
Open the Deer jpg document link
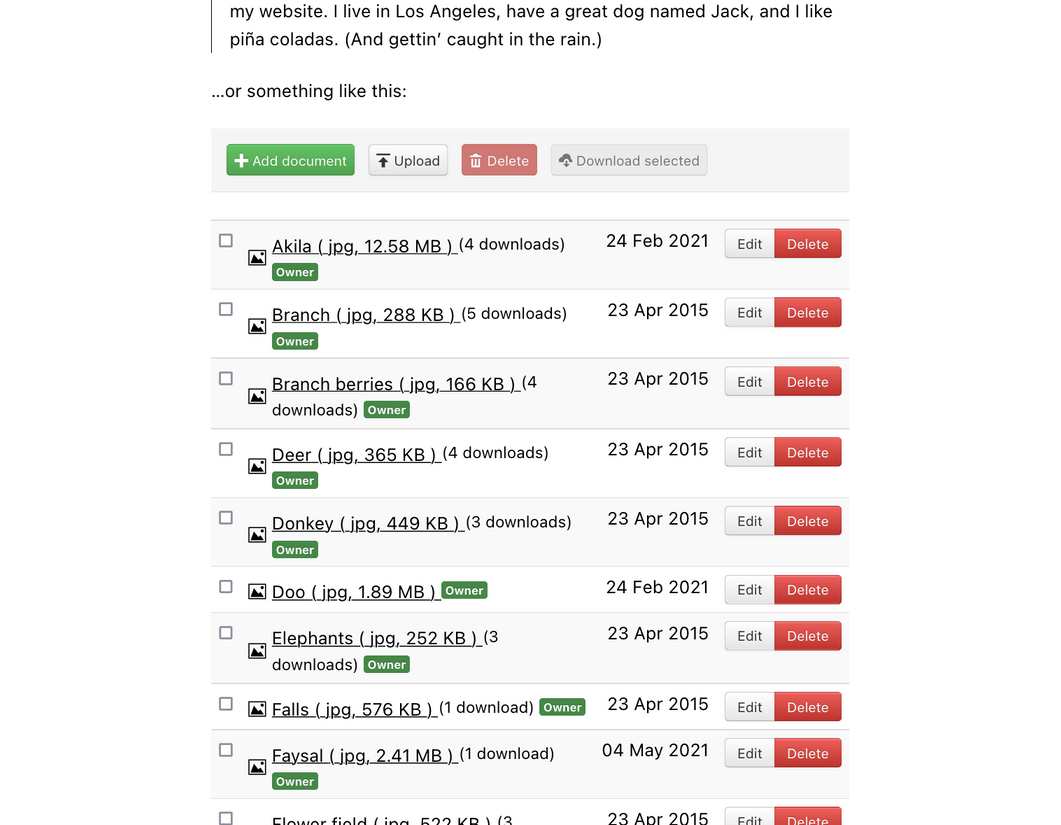357,454
